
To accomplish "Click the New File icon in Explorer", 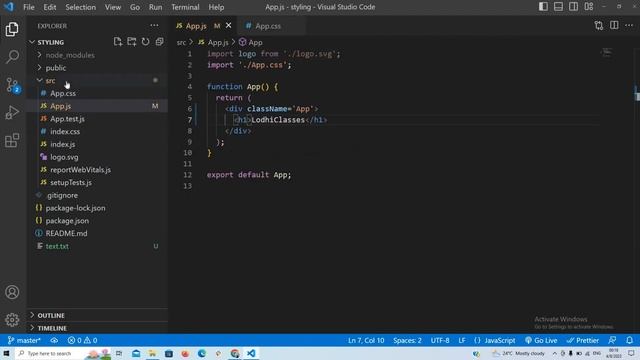I will pyautogui.click(x=118, y=42).
